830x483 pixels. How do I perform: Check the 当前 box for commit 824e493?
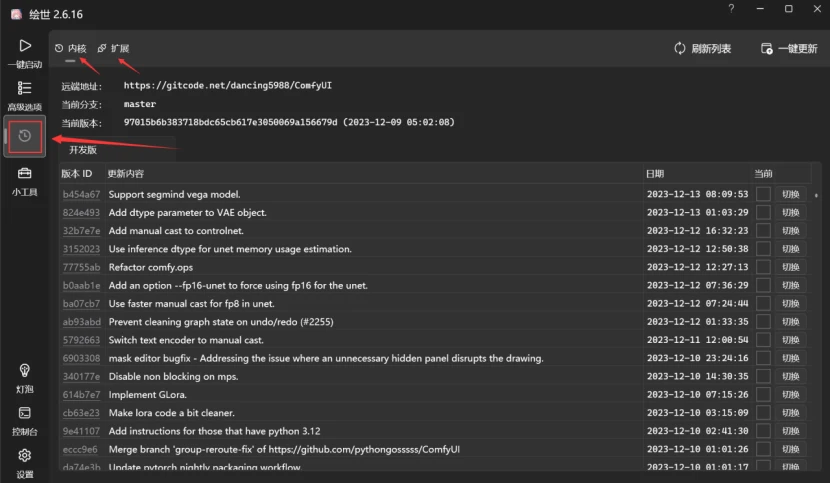[x=763, y=212]
